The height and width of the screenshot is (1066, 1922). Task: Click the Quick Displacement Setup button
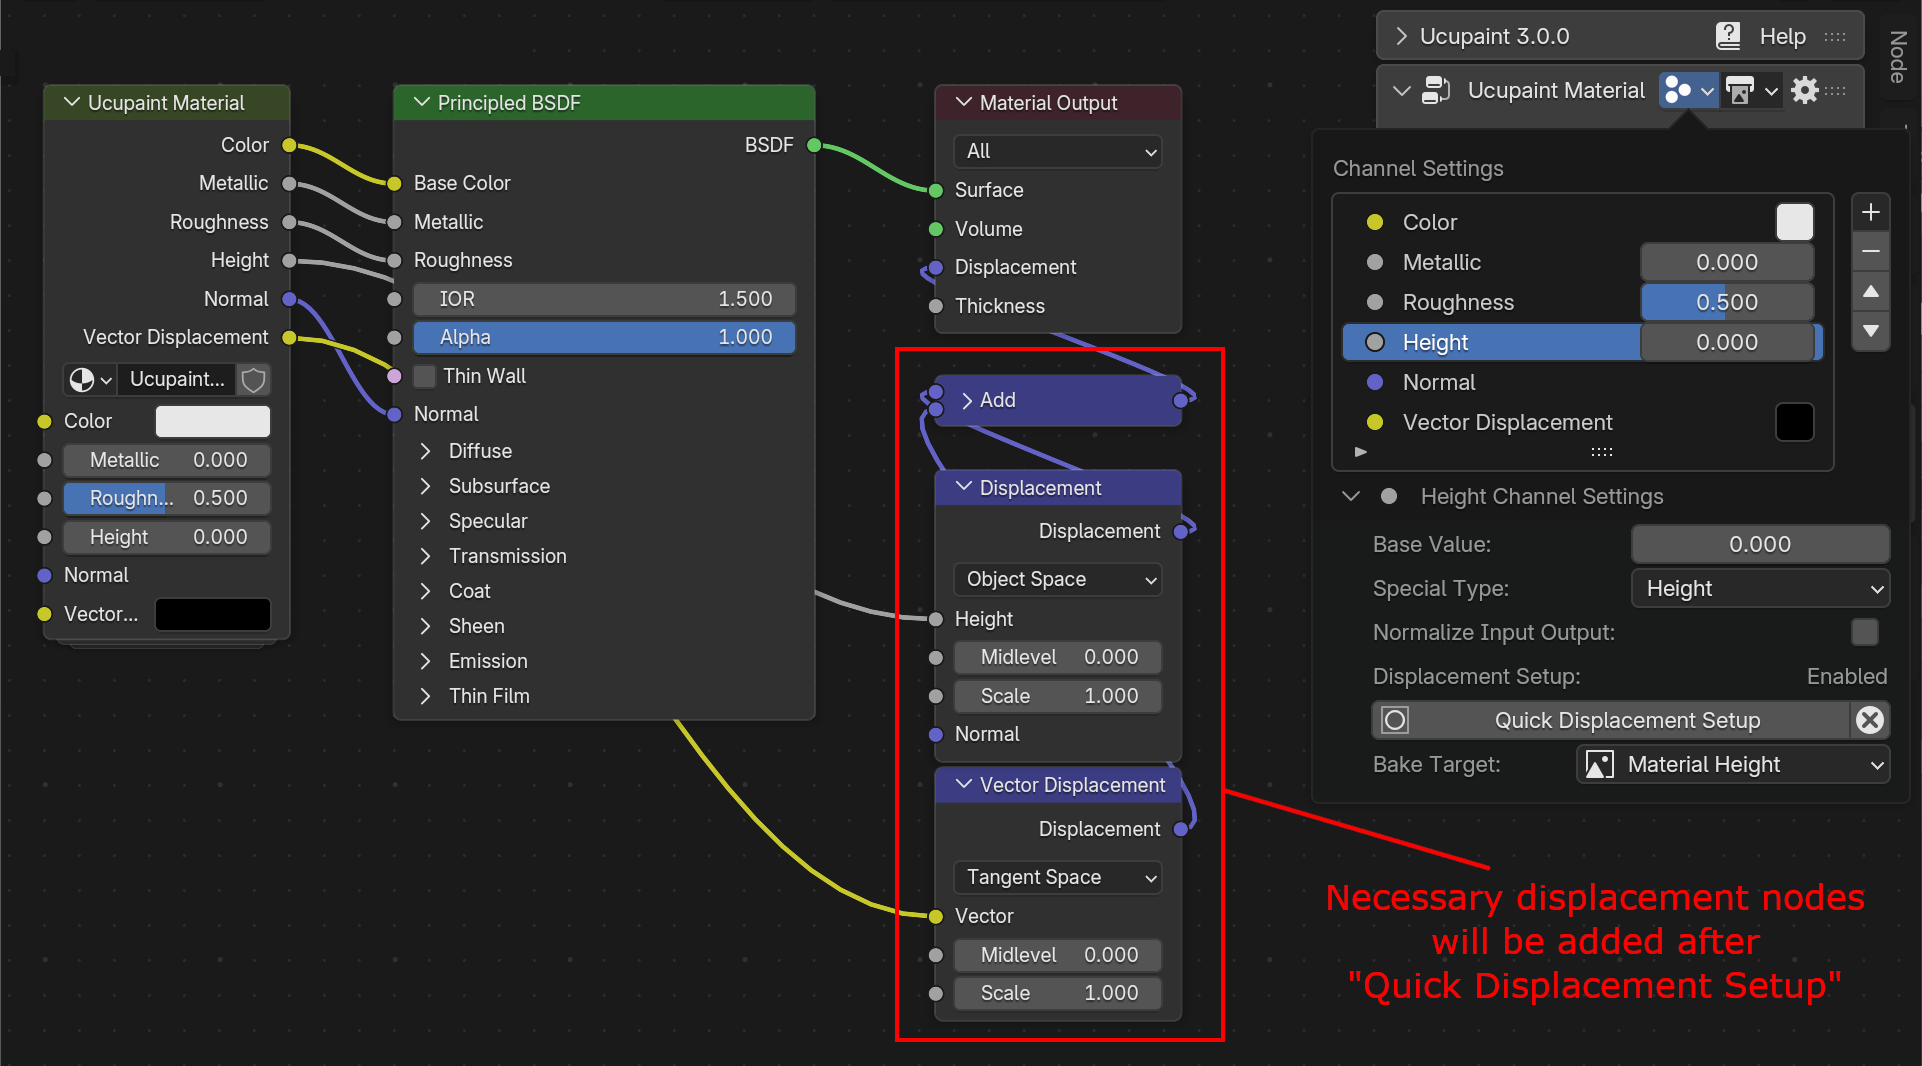click(1610, 720)
